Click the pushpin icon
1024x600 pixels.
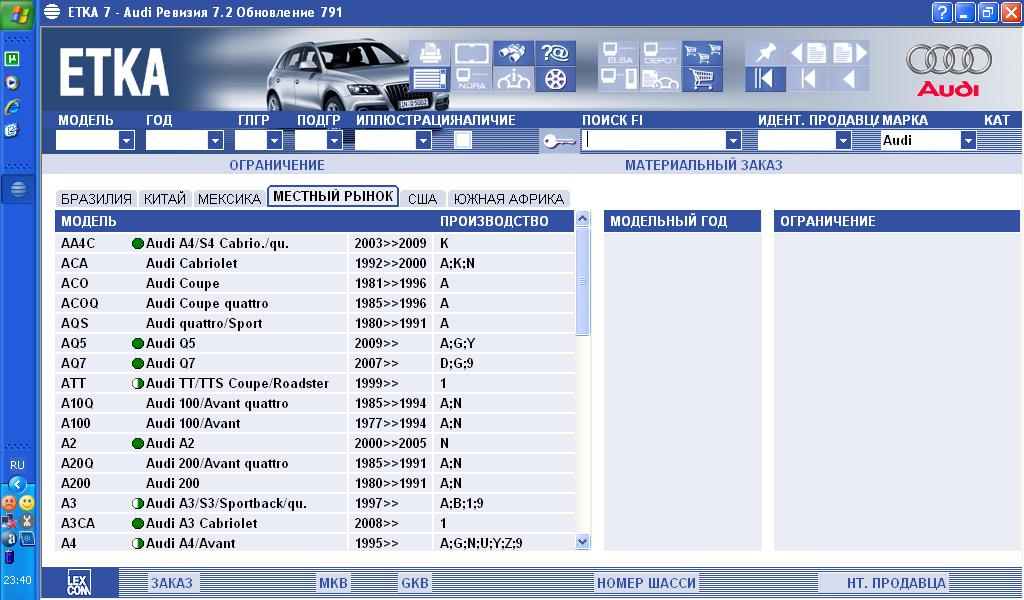[765, 53]
